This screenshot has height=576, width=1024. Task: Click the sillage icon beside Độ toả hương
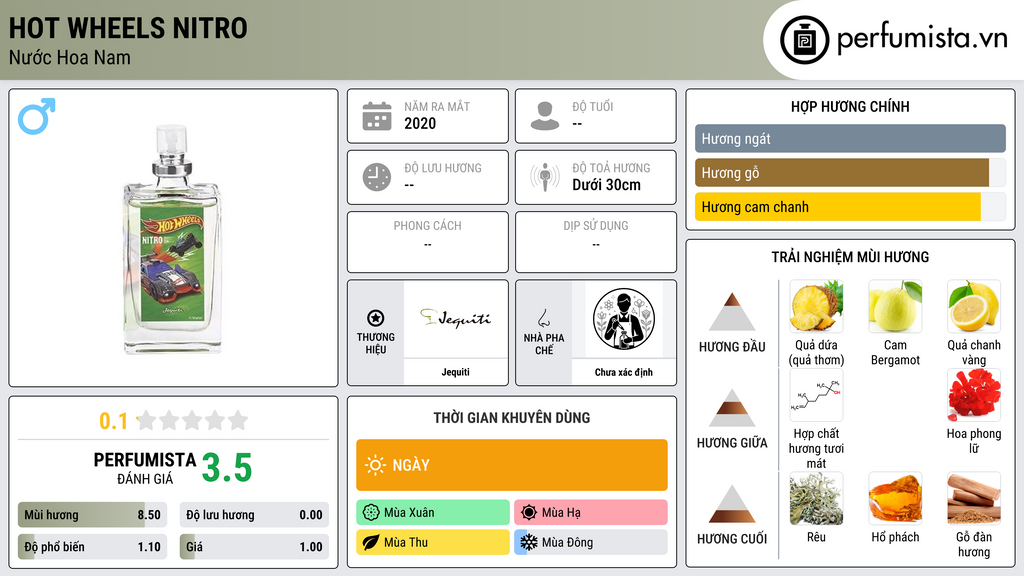coord(545,177)
